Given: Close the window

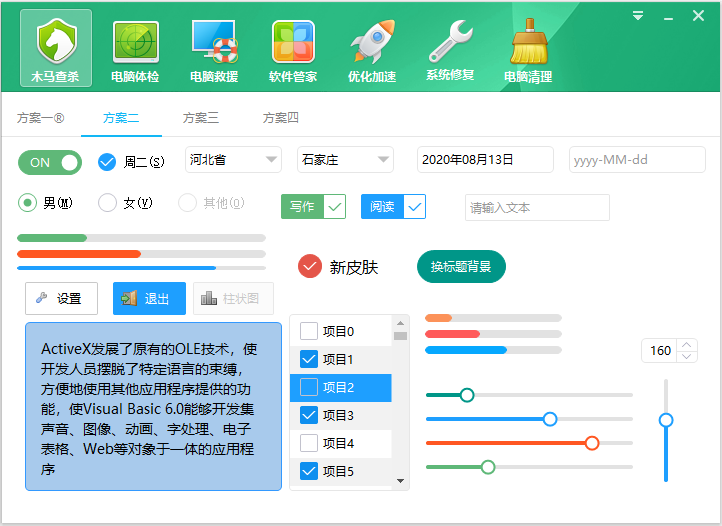Looking at the screenshot, I should tap(699, 16).
